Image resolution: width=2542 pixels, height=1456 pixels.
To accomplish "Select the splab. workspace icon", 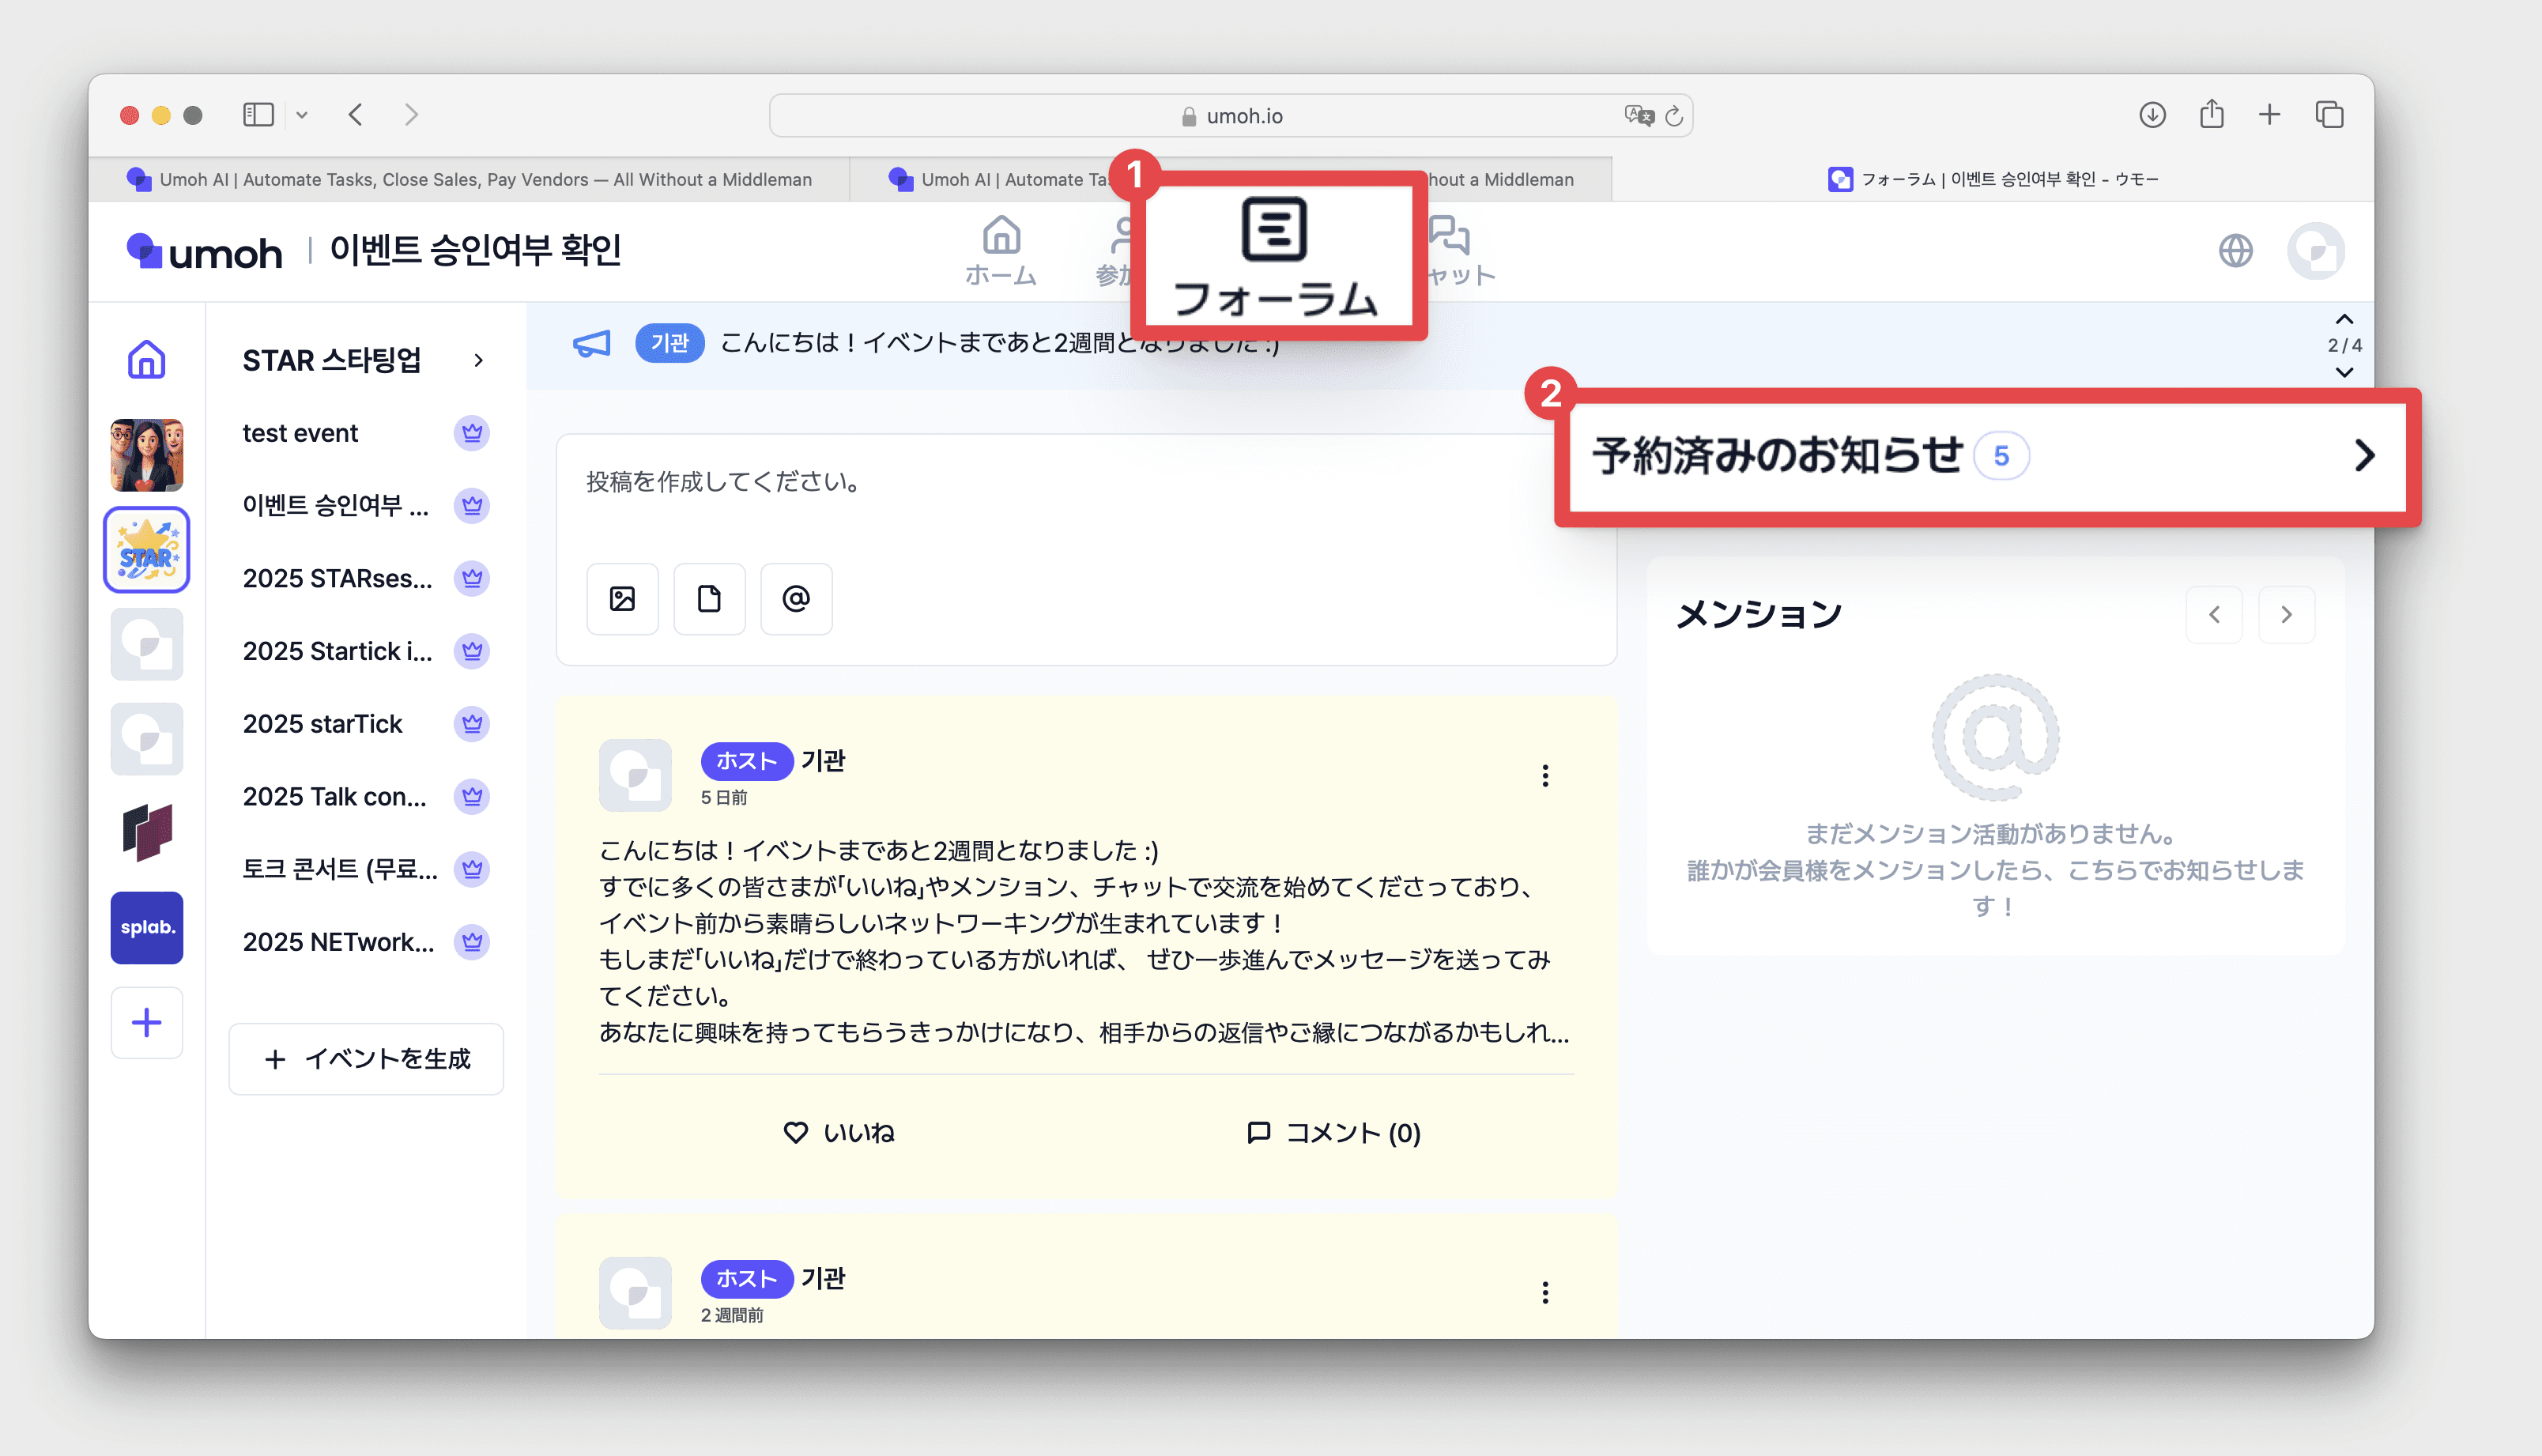I will (x=146, y=927).
